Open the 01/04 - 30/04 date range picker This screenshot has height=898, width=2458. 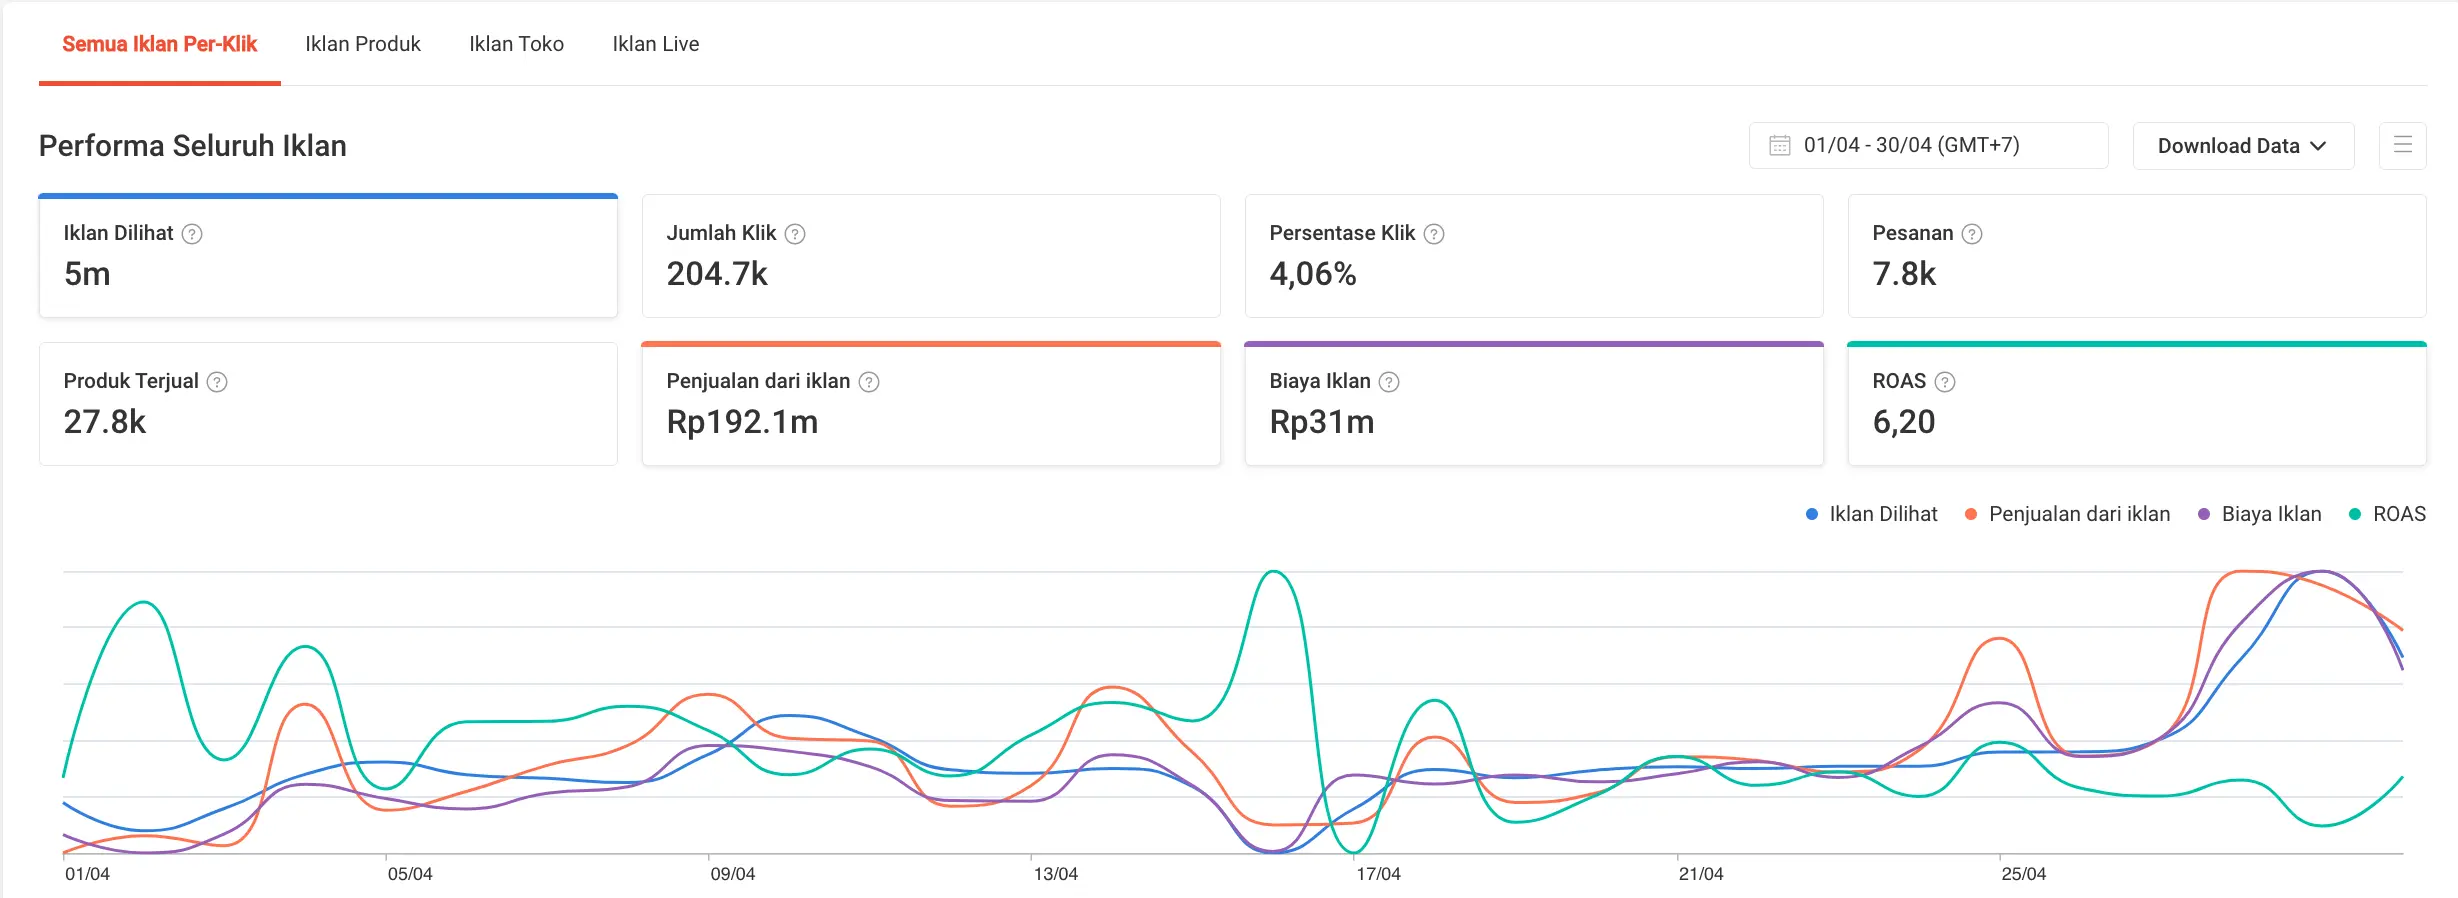tap(1928, 146)
